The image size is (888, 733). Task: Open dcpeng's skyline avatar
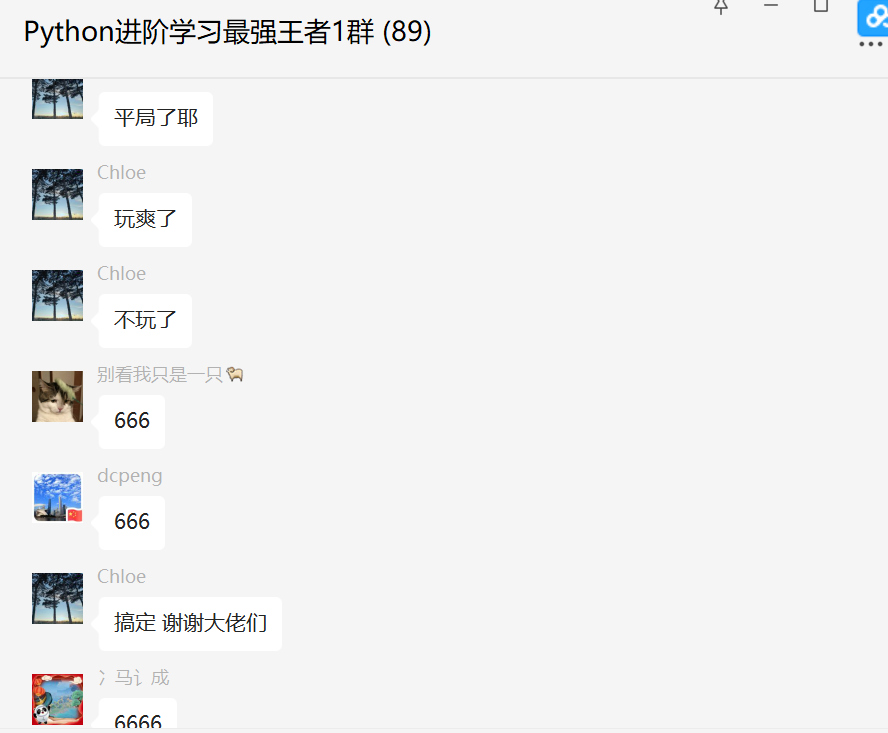[x=57, y=497]
